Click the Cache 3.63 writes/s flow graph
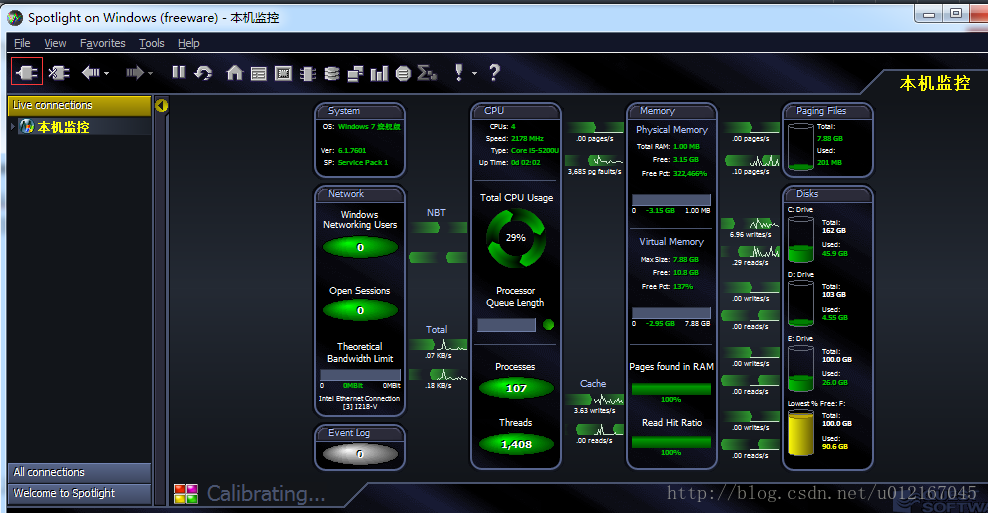988x513 pixels. coord(594,400)
